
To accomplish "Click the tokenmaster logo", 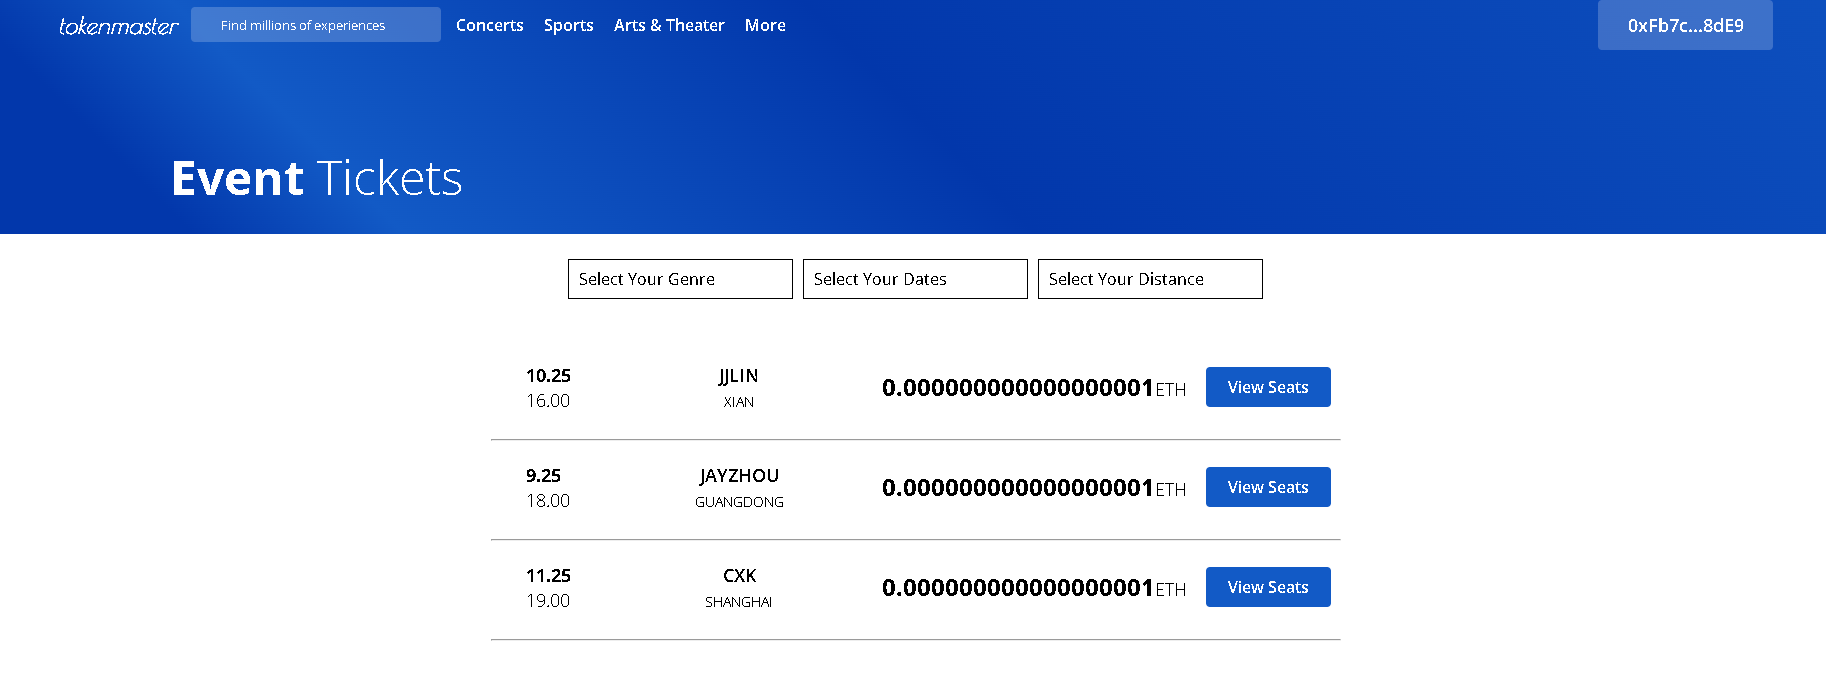I will (x=118, y=26).
